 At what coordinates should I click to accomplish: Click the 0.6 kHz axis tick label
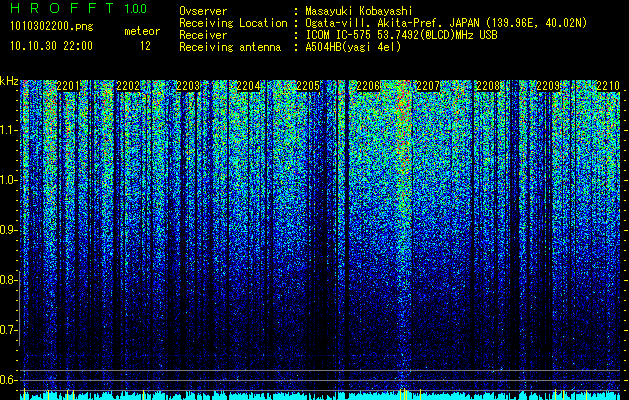(8, 380)
